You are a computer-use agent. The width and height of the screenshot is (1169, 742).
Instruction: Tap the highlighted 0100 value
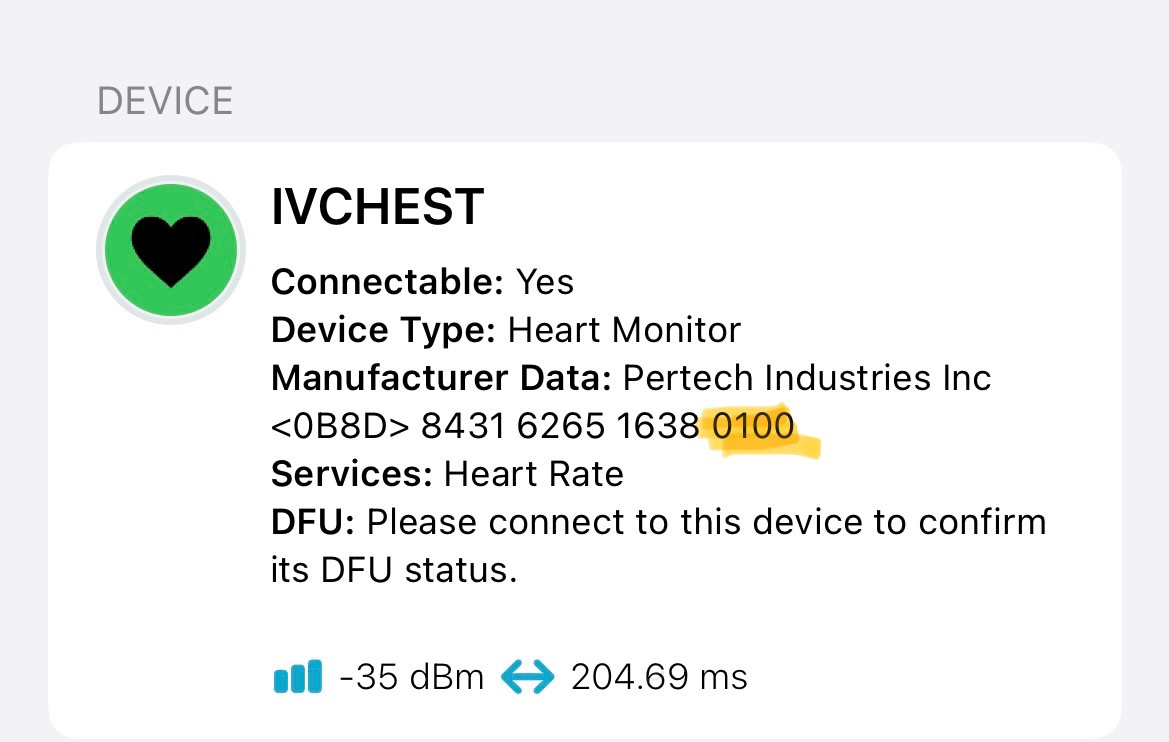tap(753, 426)
